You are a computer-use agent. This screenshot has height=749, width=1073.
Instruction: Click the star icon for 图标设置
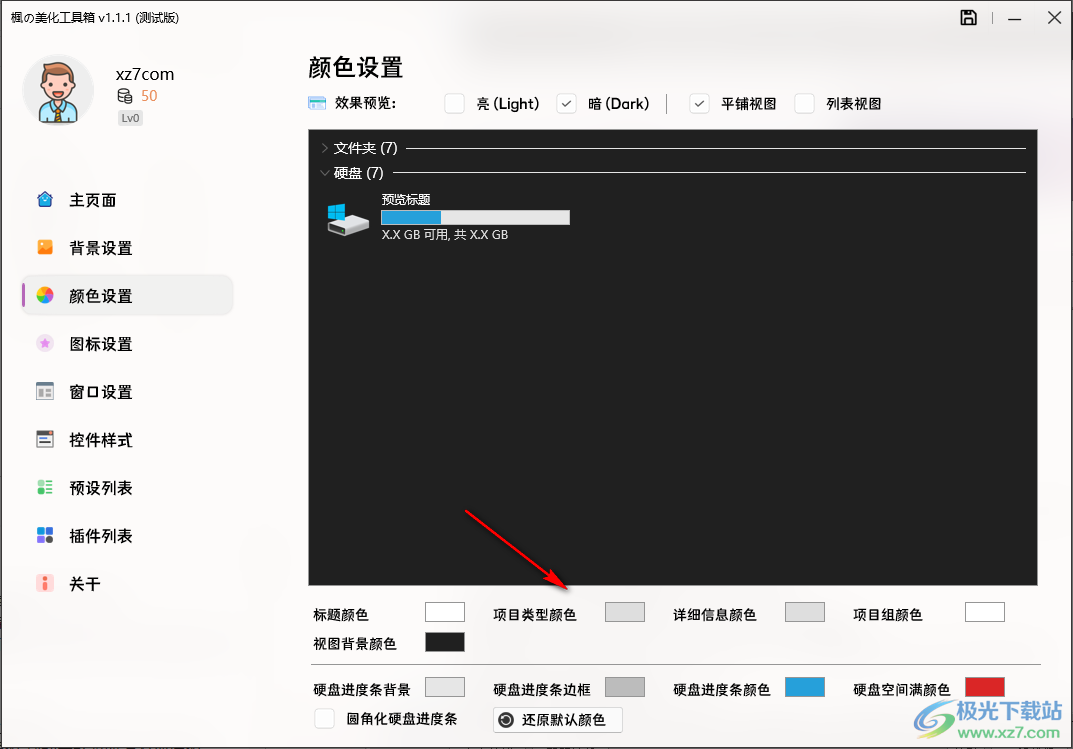pyautogui.click(x=45, y=343)
